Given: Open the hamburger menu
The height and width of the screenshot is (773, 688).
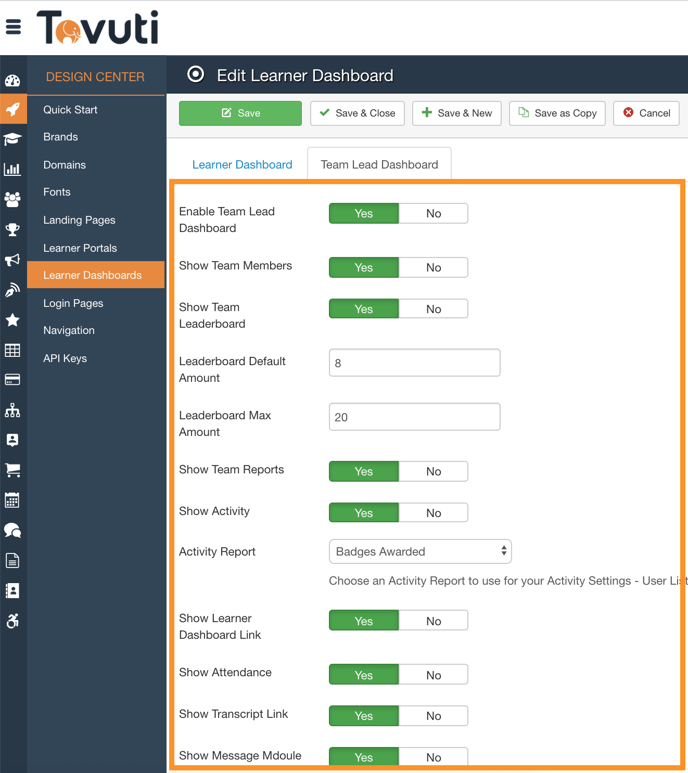Looking at the screenshot, I should 13,27.
